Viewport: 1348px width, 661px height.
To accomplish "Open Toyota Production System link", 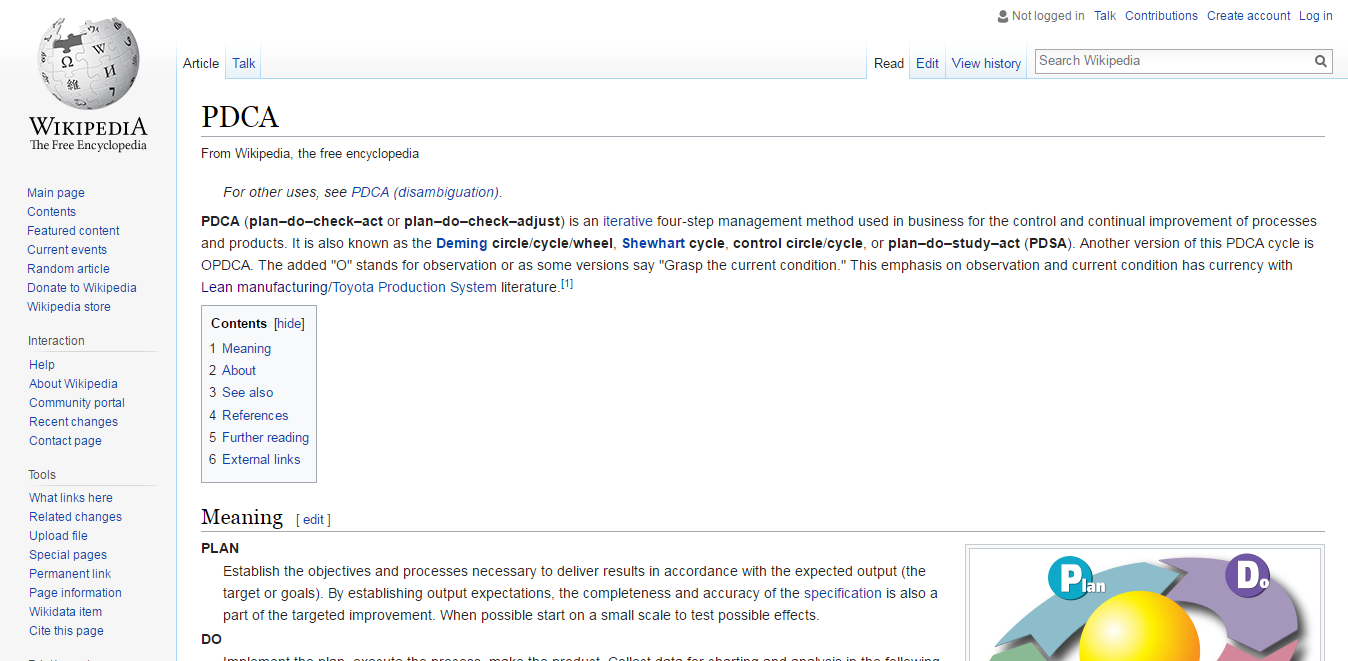I will pos(414,287).
